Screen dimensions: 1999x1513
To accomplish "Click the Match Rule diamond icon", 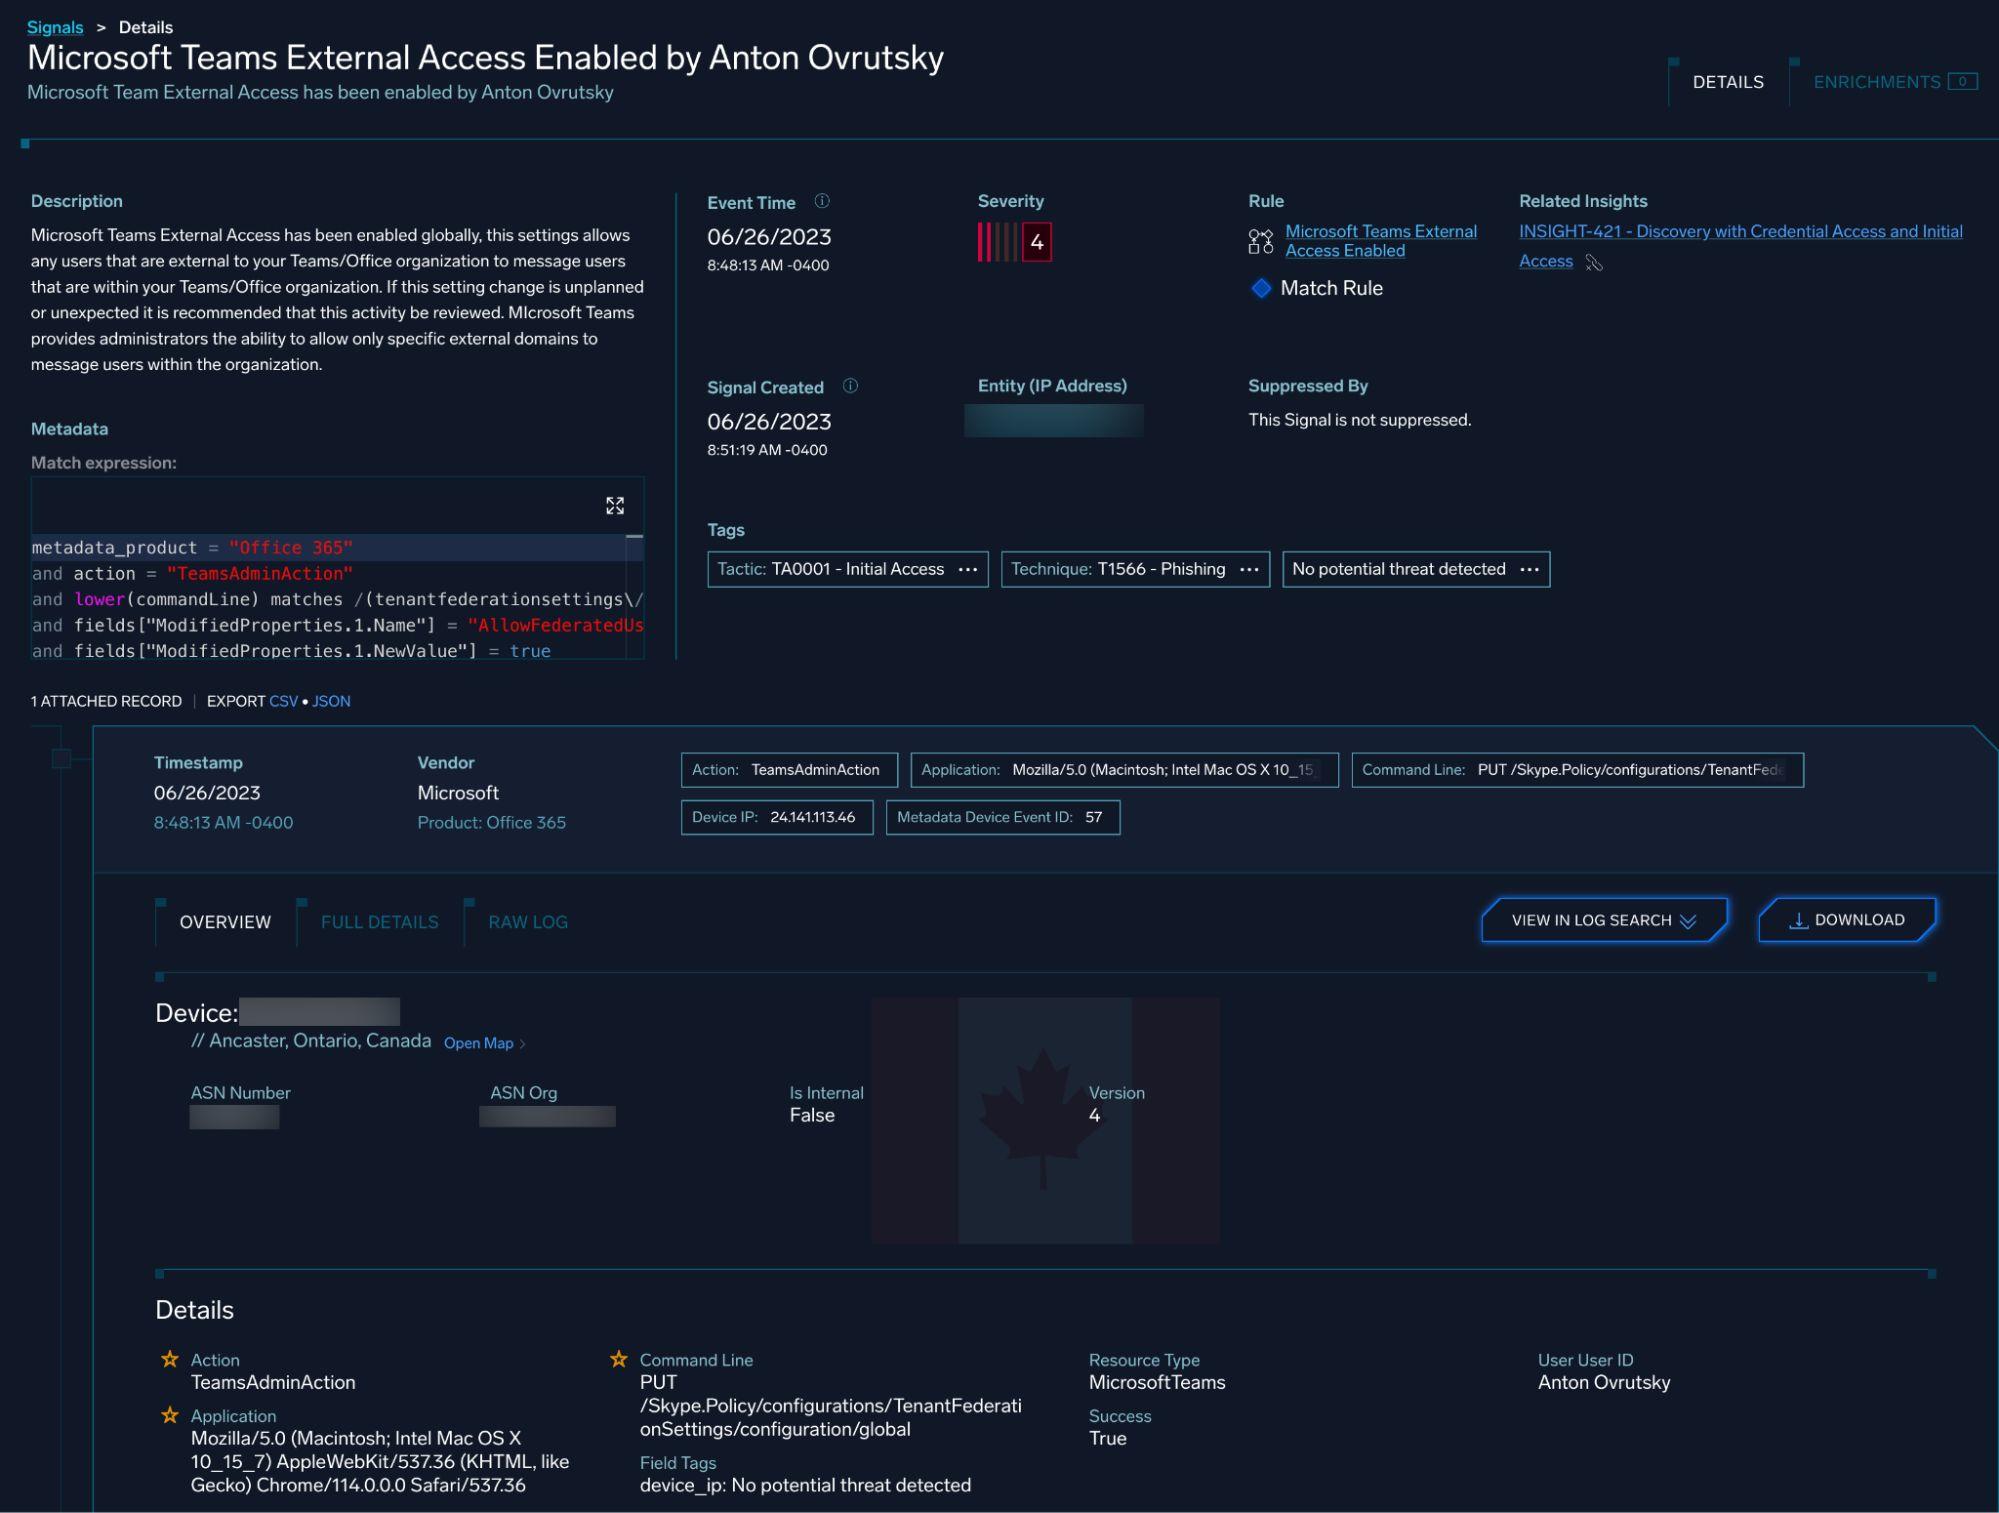I will [1261, 288].
